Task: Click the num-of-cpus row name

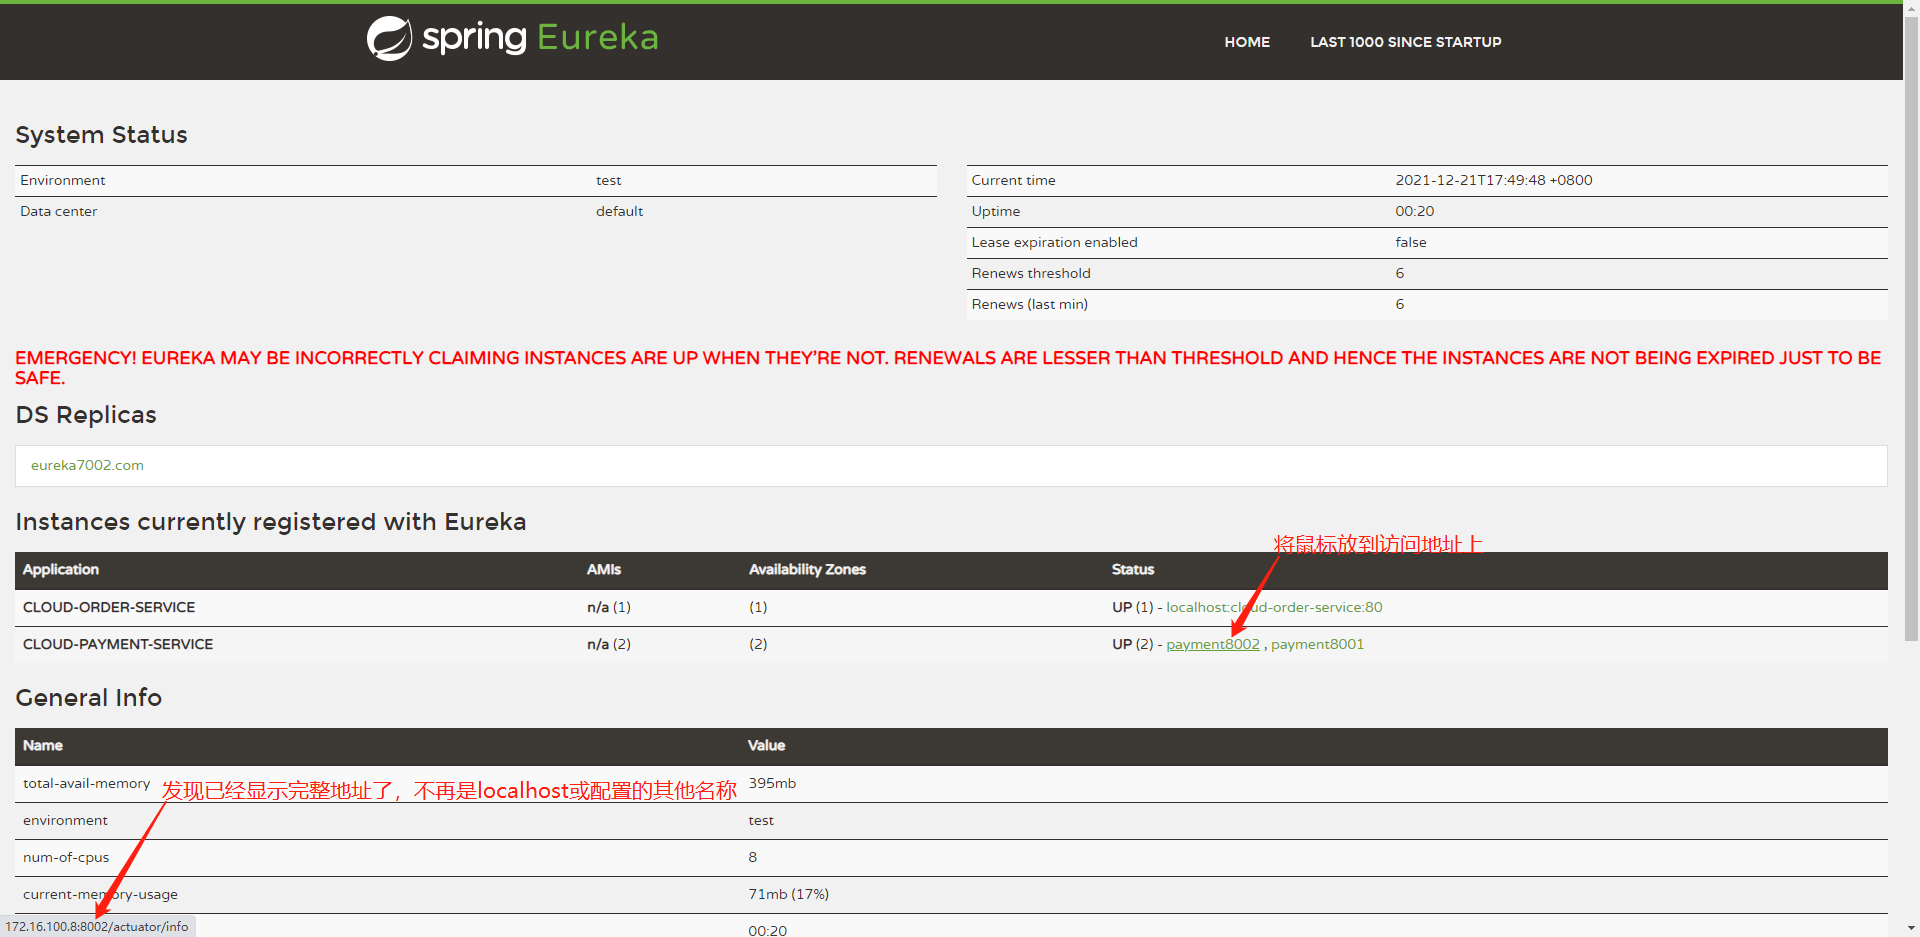Action: click(x=66, y=857)
